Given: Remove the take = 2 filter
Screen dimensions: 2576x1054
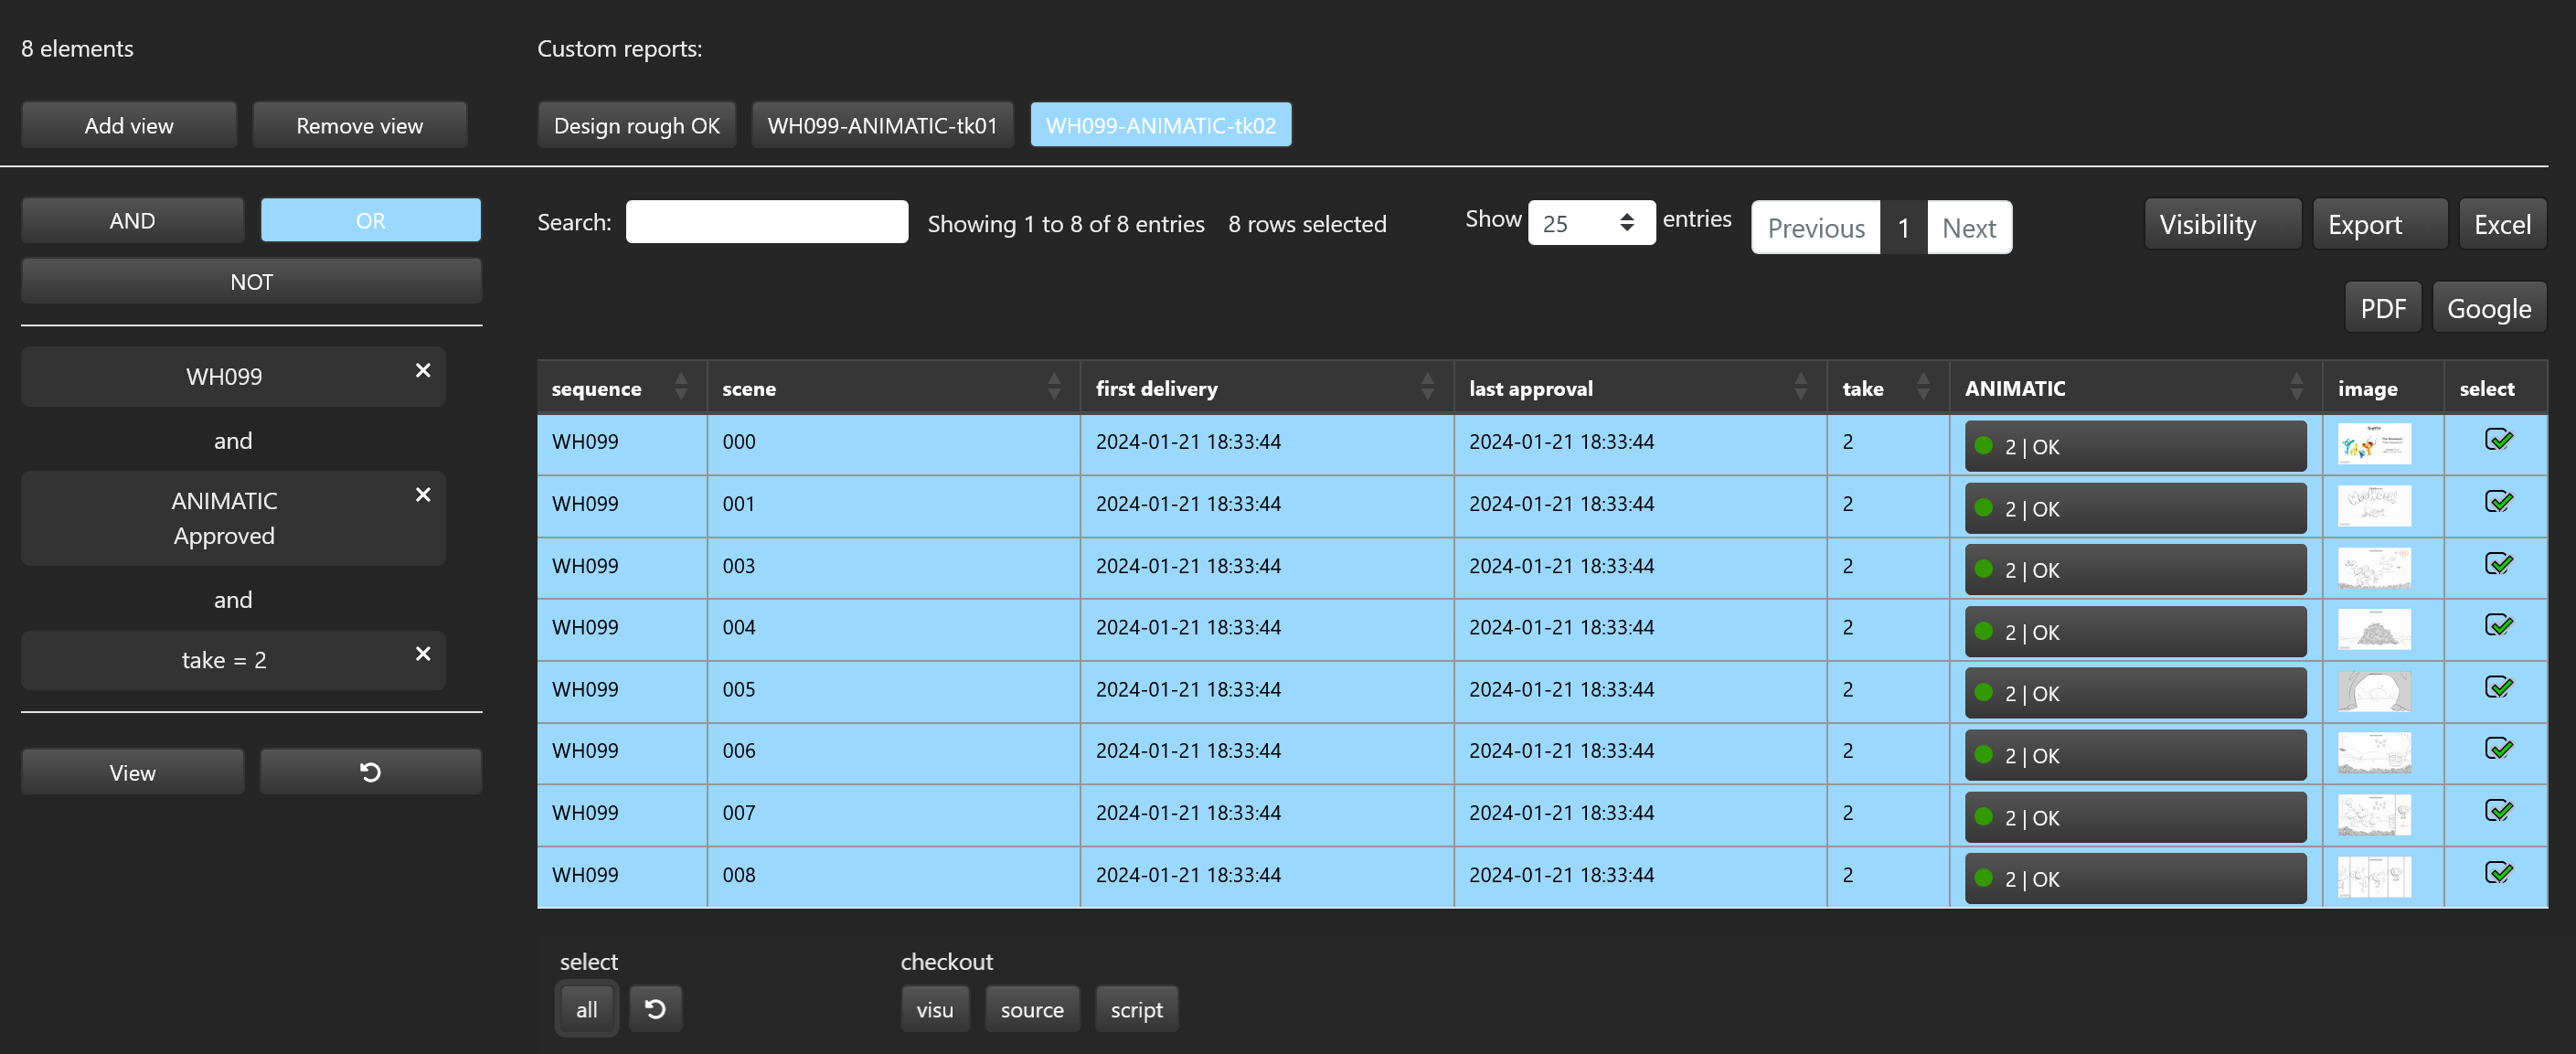Looking at the screenshot, I should point(423,653).
